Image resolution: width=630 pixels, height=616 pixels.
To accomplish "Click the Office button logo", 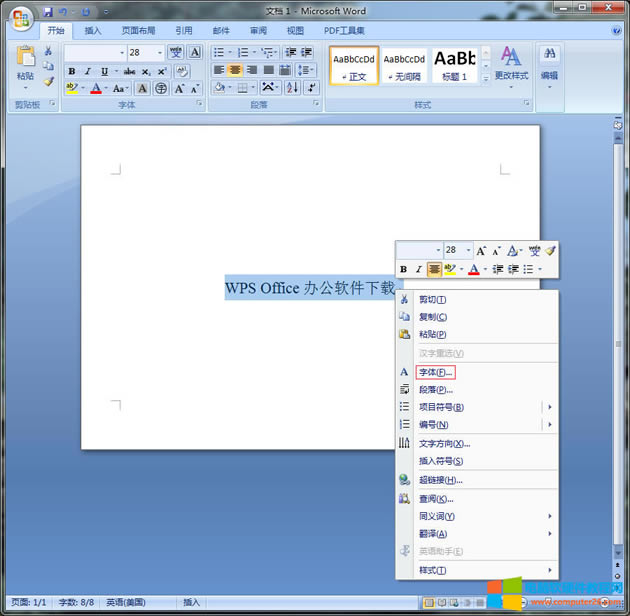I will (20, 17).
